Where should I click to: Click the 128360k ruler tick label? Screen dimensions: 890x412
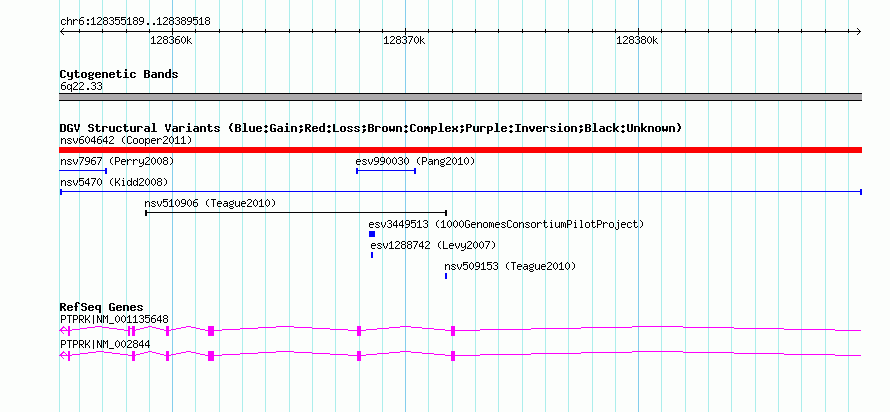[171, 40]
